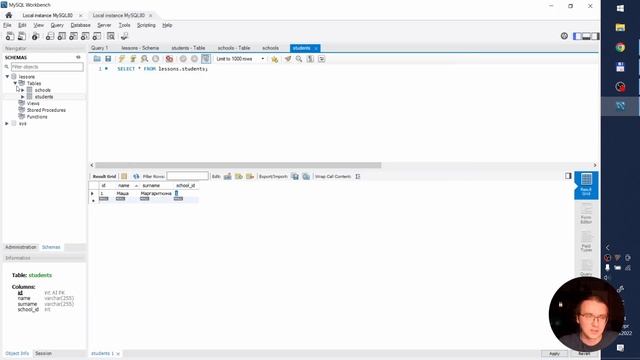Delete selected rows icon
The width and height of the screenshot is (640, 360).
[250, 176]
